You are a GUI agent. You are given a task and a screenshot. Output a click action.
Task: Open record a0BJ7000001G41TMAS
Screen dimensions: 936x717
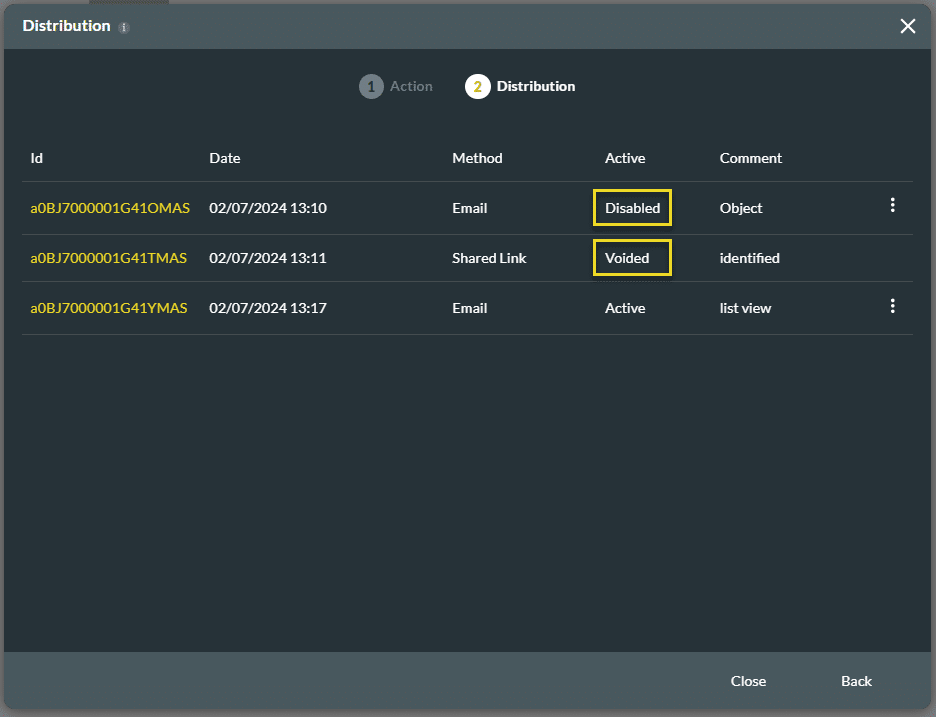pos(108,258)
